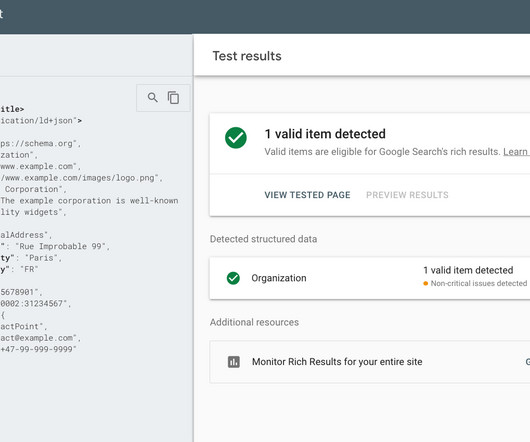Click the code line containing 'Paris'
Viewport: 530px width, 442px height.
coord(31,258)
